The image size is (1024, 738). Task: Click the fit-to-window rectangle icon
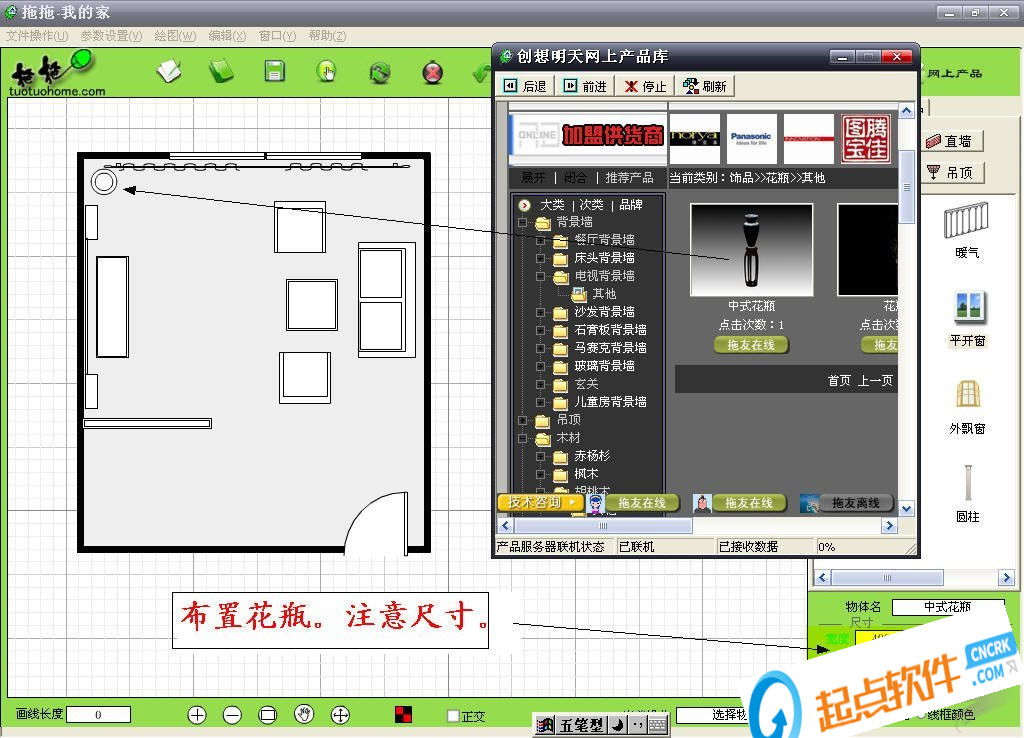coord(268,715)
